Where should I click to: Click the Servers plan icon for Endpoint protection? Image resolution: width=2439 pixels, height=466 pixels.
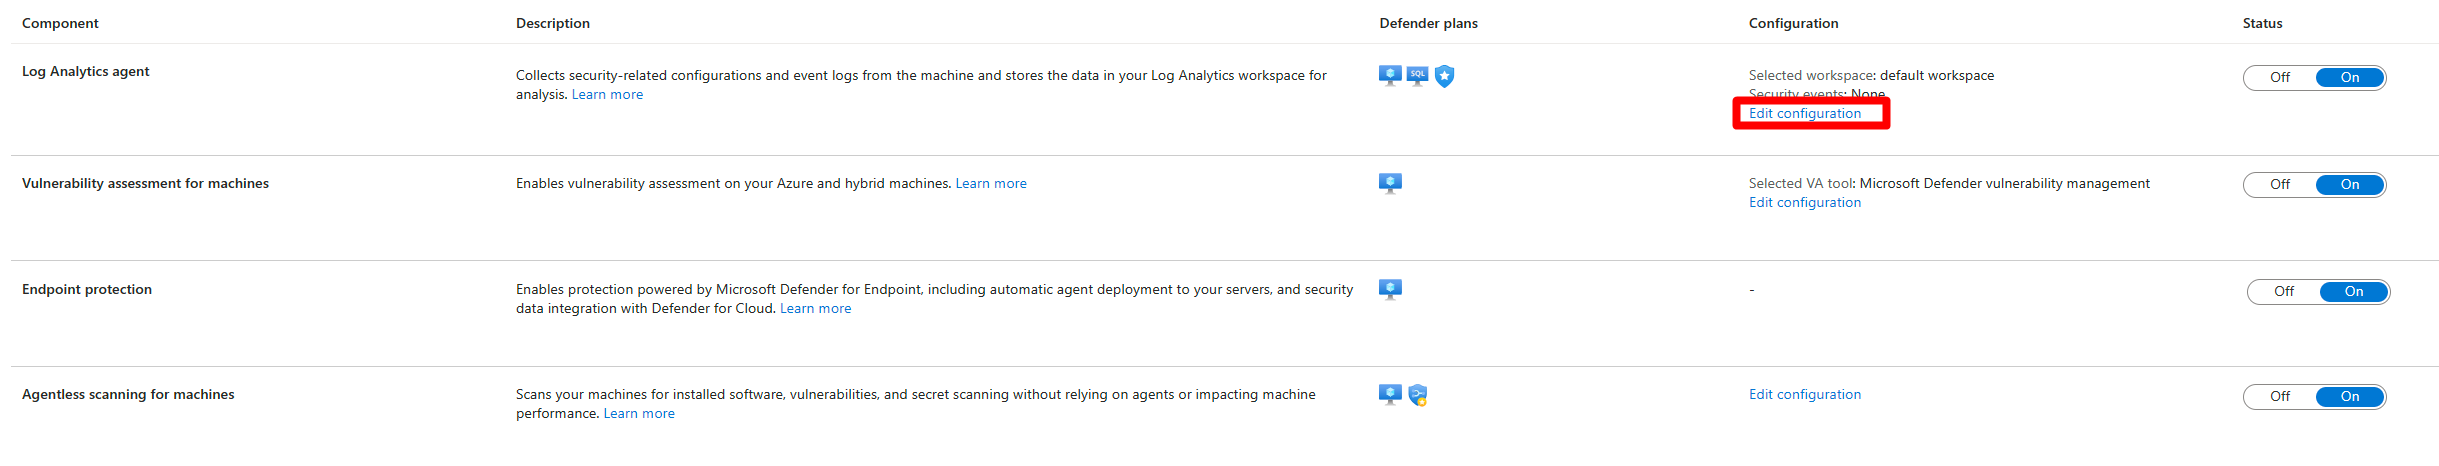pyautogui.click(x=1390, y=289)
